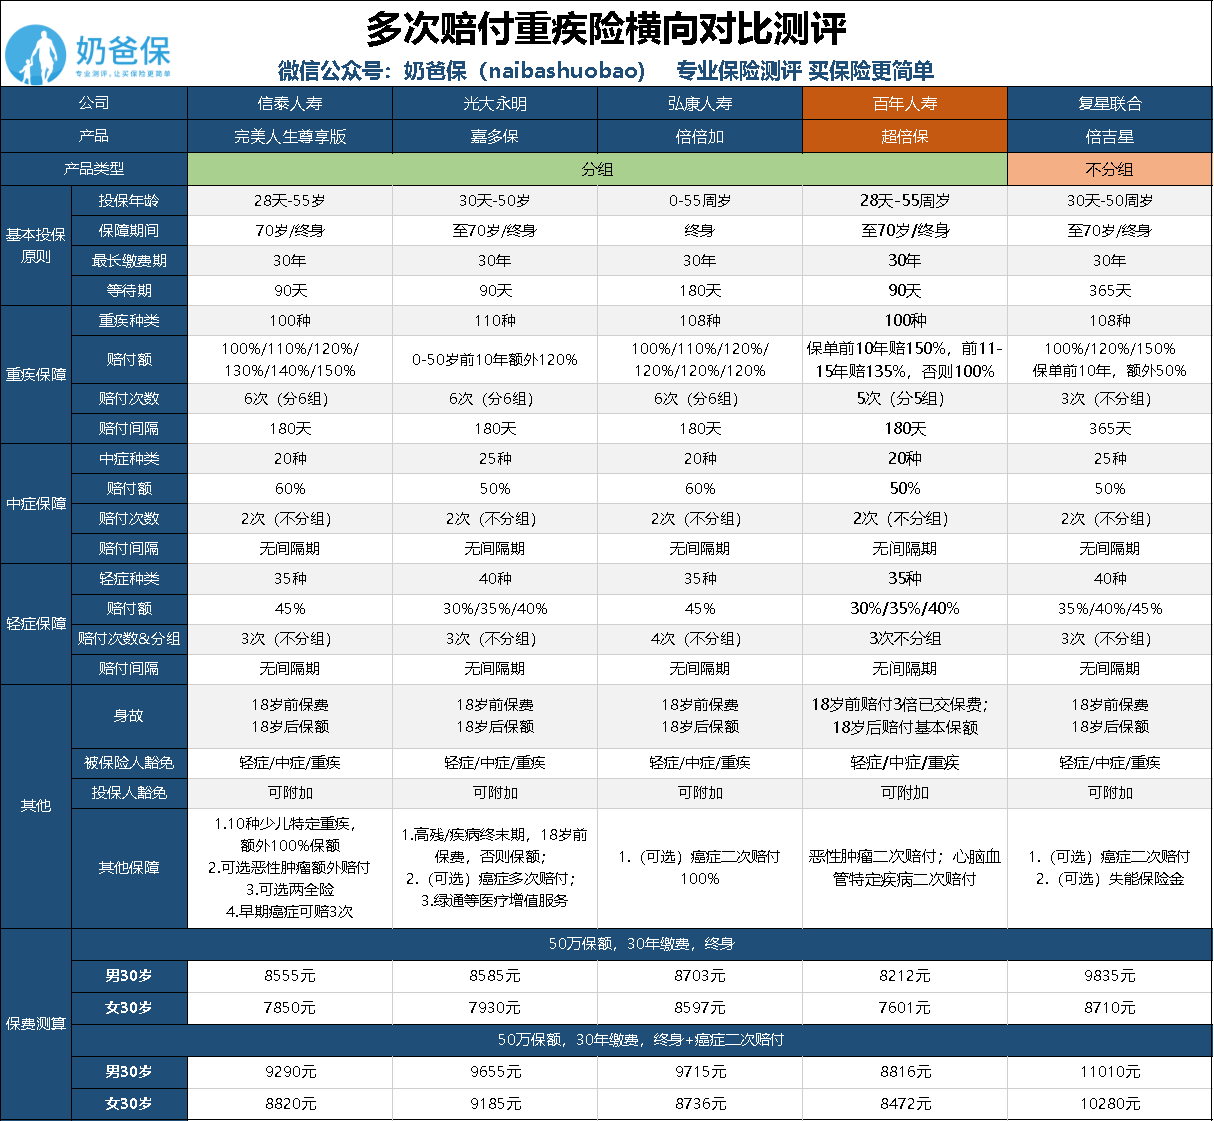Select the 中症保障 section label
The width and height of the screenshot is (1214, 1121).
(36, 504)
